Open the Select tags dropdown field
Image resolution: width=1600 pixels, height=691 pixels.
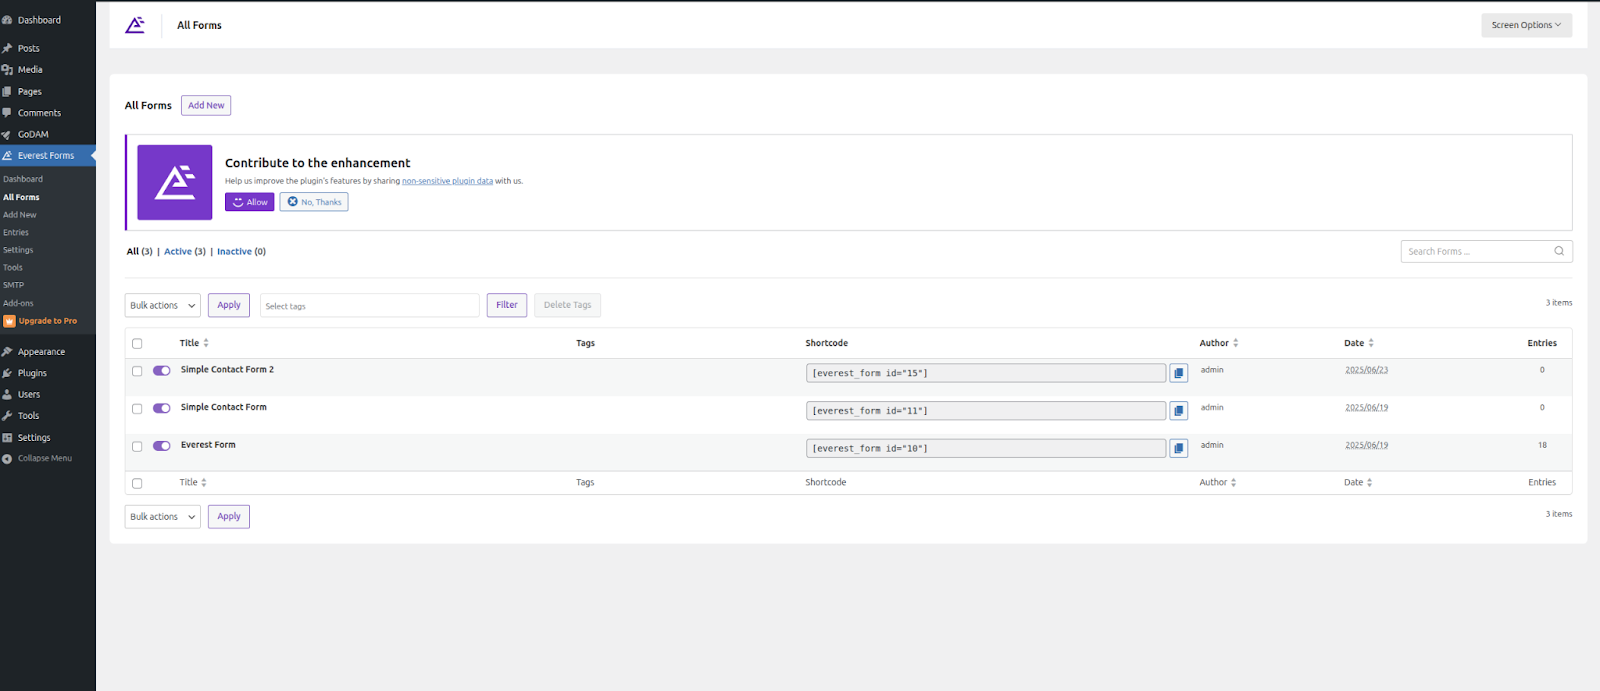click(x=370, y=305)
